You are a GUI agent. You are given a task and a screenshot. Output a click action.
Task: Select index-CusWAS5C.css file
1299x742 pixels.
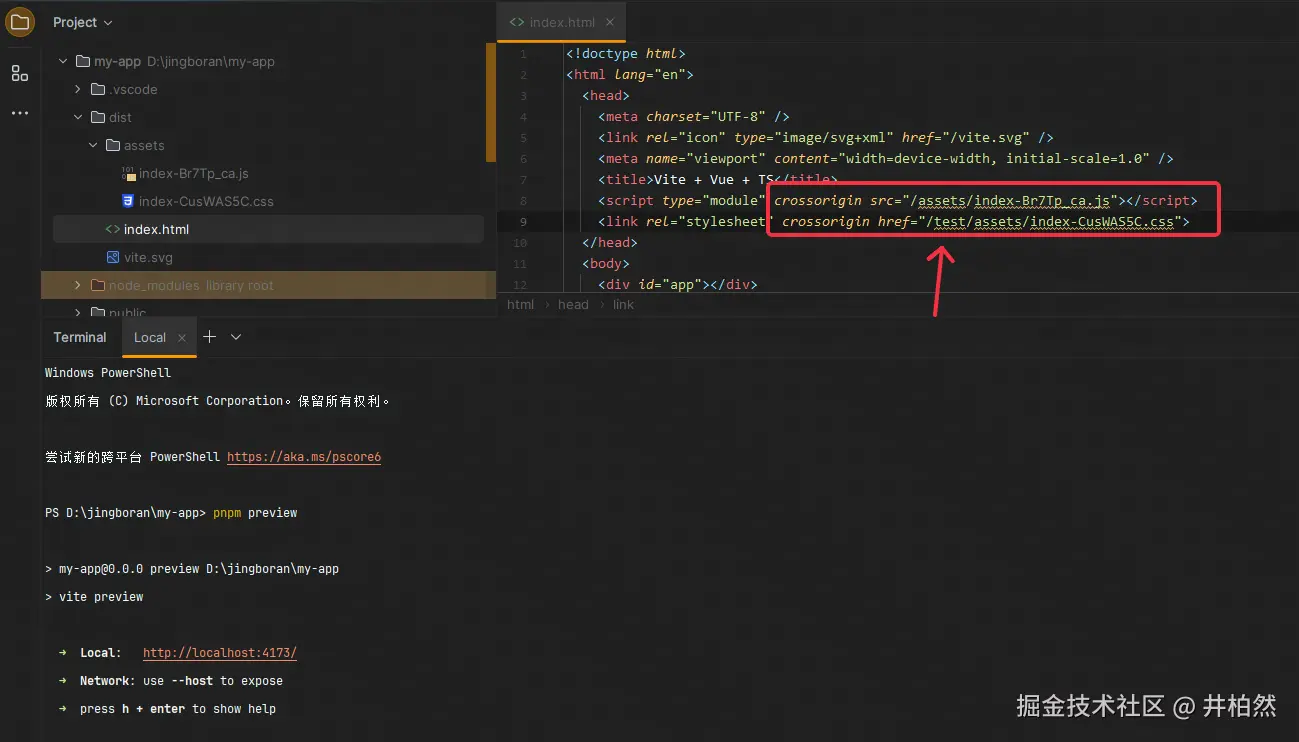pos(206,201)
